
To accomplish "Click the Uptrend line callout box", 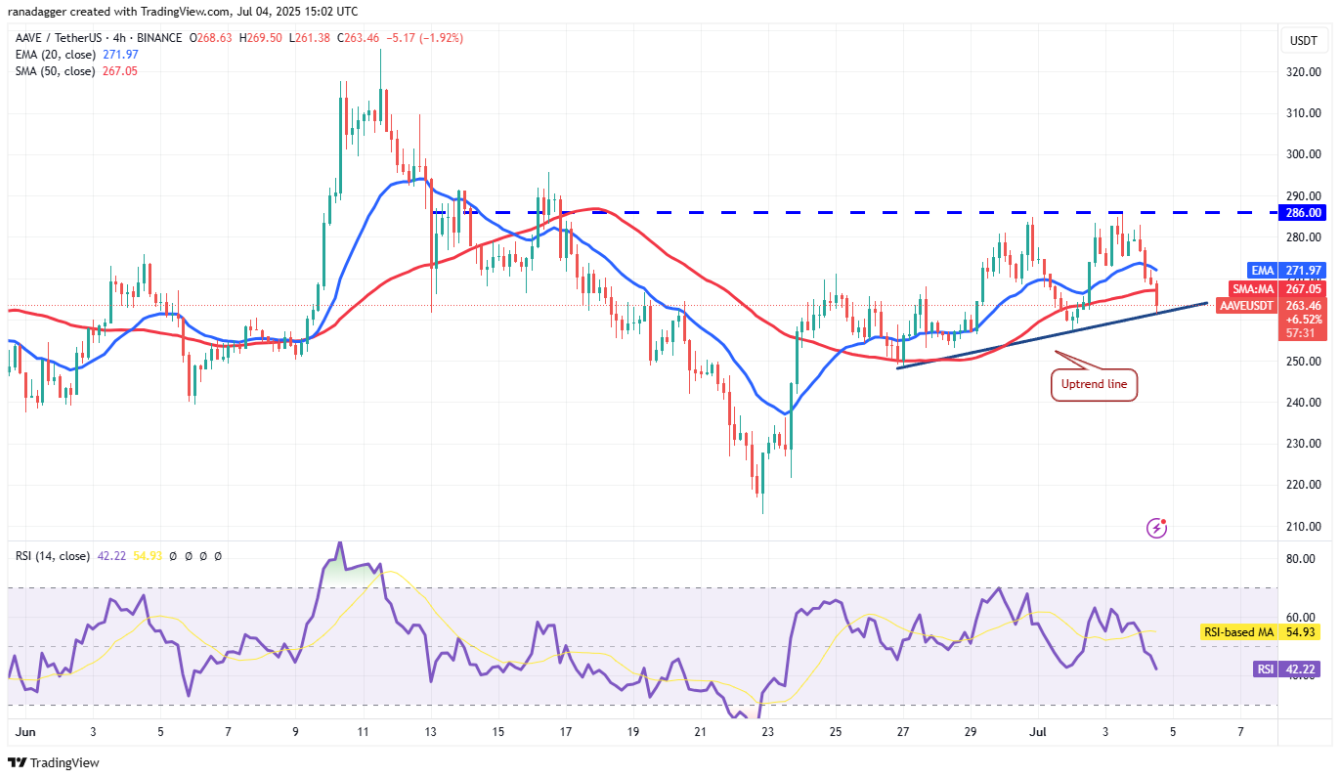I will 1094,384.
